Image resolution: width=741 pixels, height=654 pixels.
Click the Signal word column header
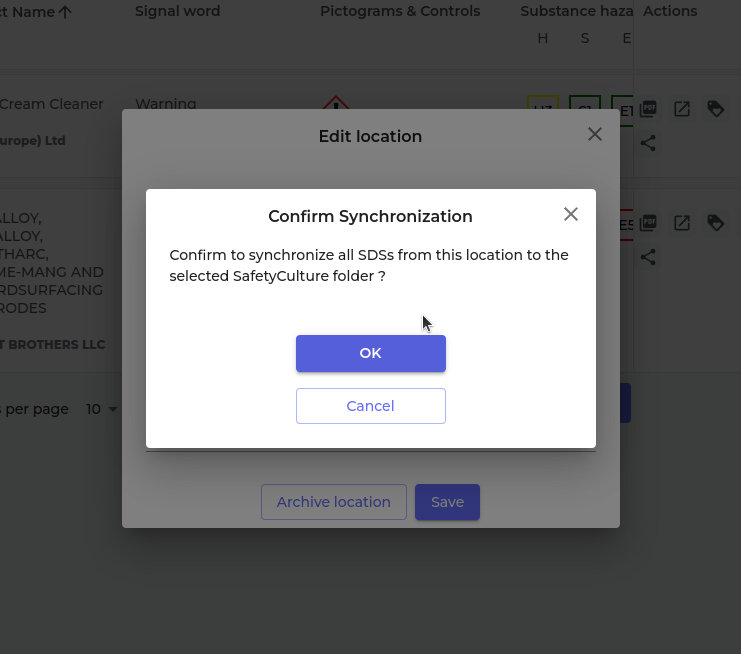point(177,12)
